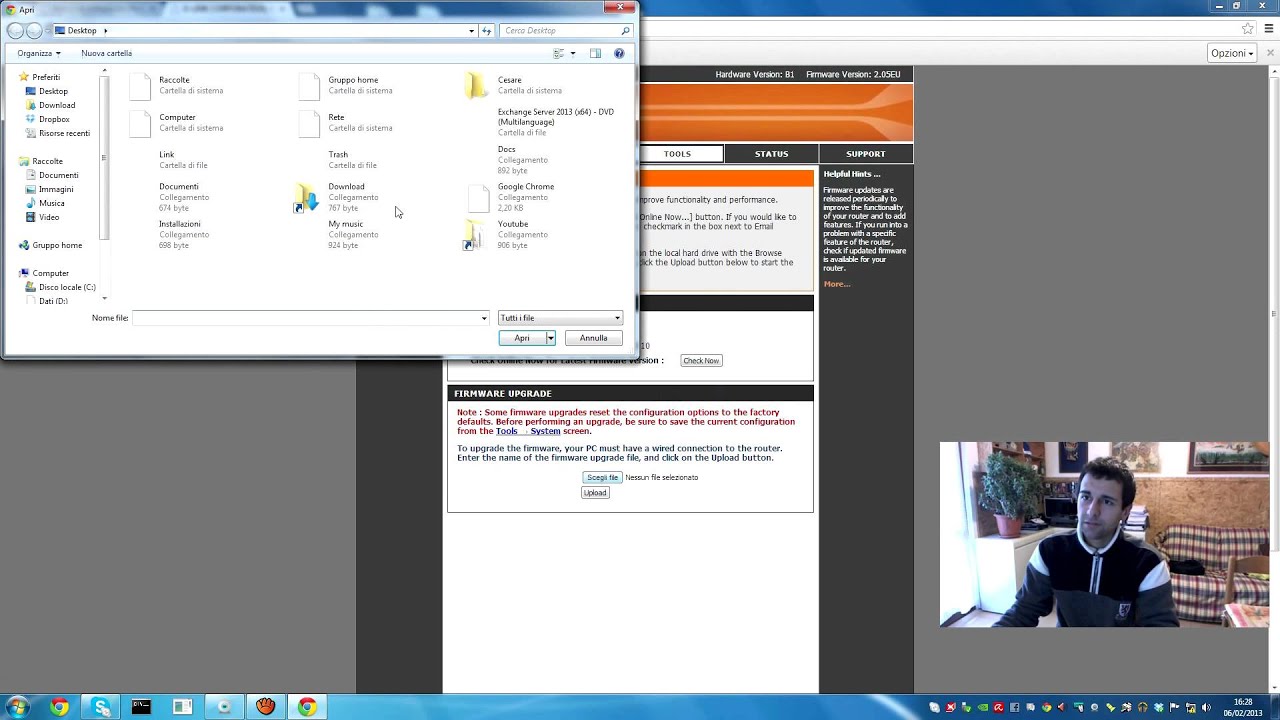Open the Apri button split arrow
This screenshot has height=720, width=1280.
click(550, 338)
